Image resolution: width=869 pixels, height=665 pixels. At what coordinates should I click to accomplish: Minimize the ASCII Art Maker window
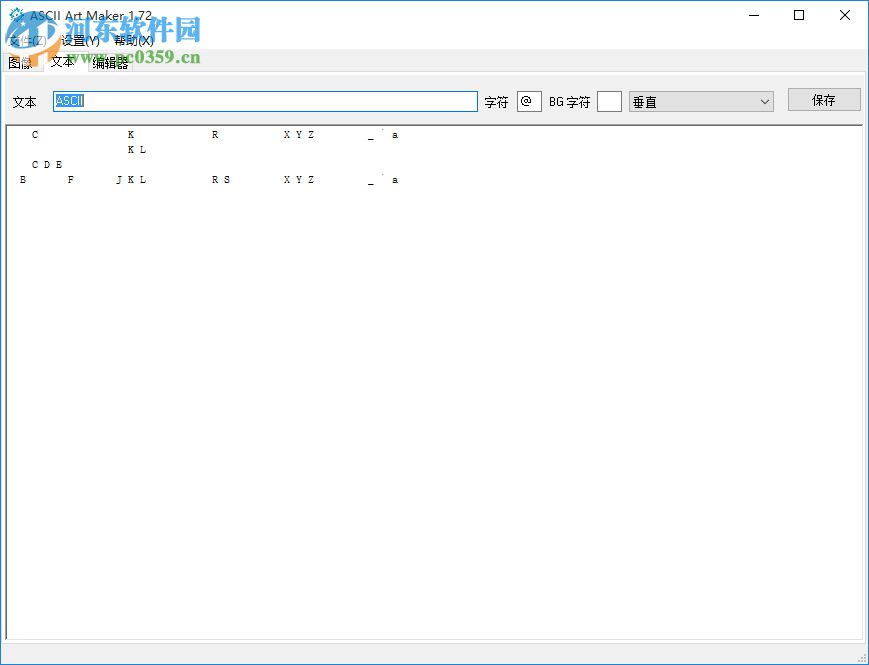[x=753, y=15]
